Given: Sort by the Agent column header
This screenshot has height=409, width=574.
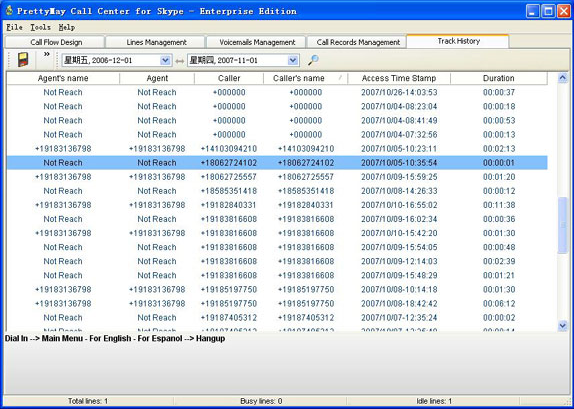Looking at the screenshot, I should tap(157, 78).
